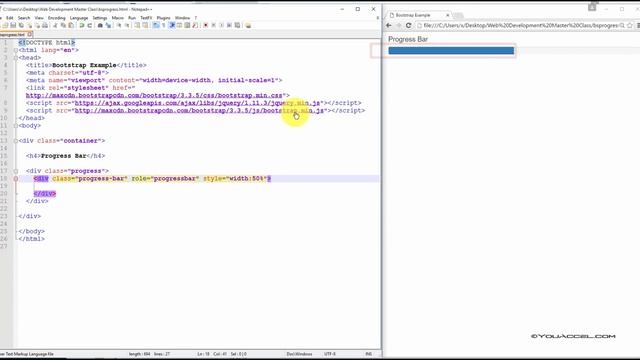Viewport: 640px width, 360px height.
Task: Click the closing </body> tag line
Action: coord(31,231)
